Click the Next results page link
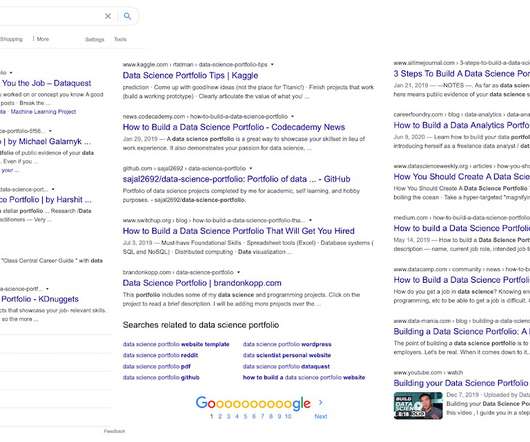The image size is (530, 442). [321, 416]
